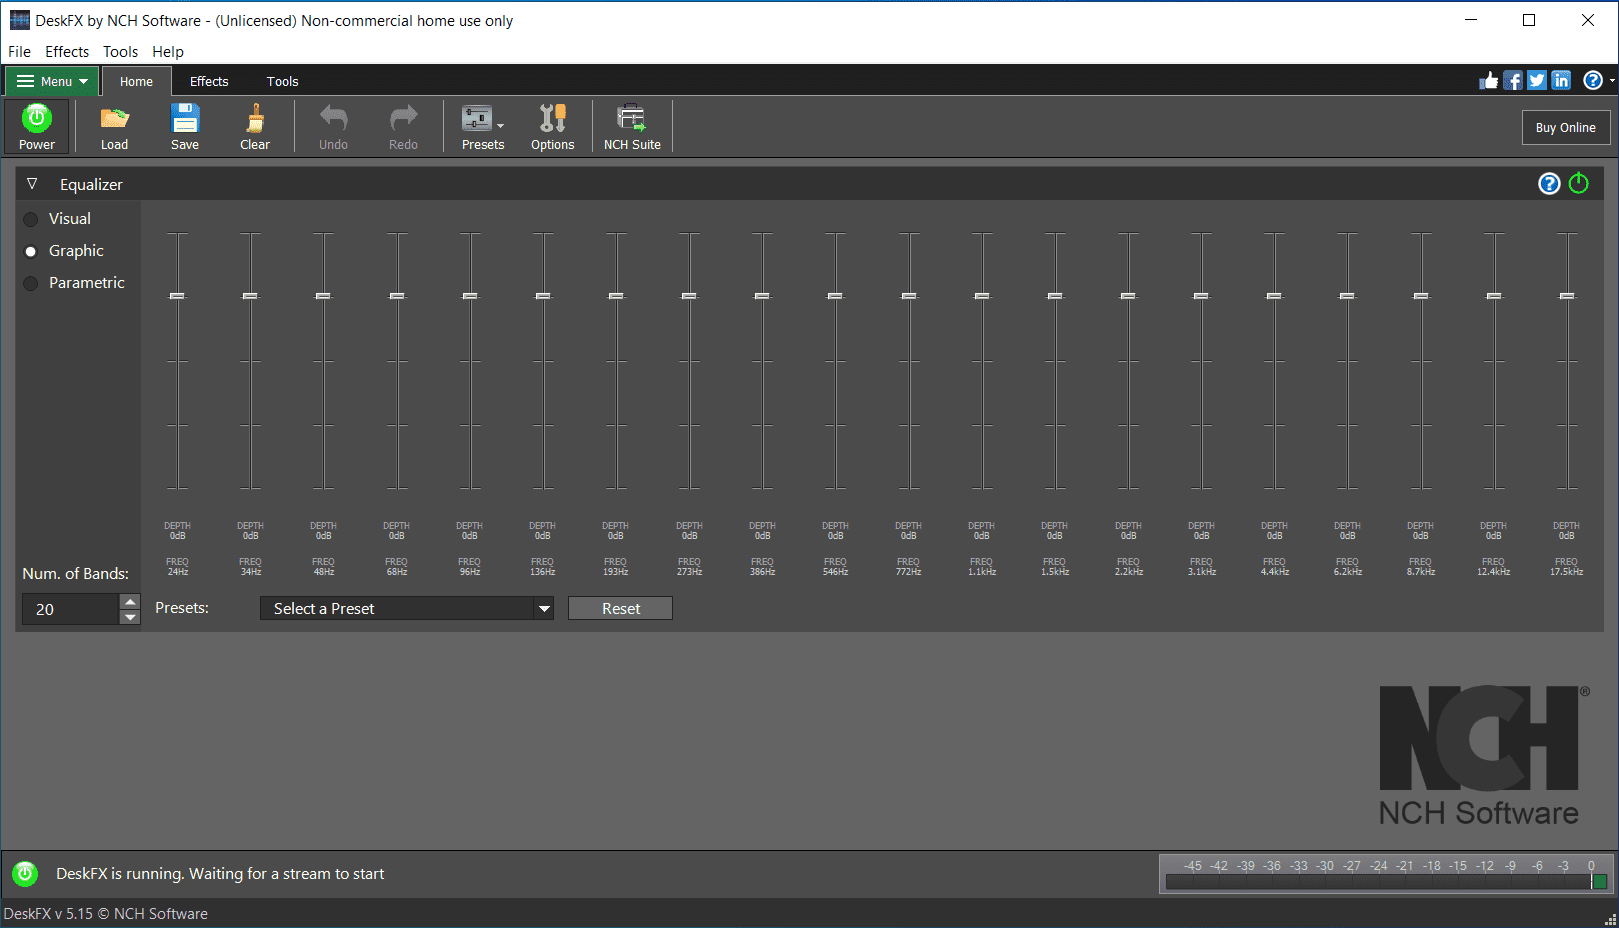This screenshot has width=1619, height=928.
Task: Toggle the Equalizer green power icon
Action: [x=1579, y=184]
